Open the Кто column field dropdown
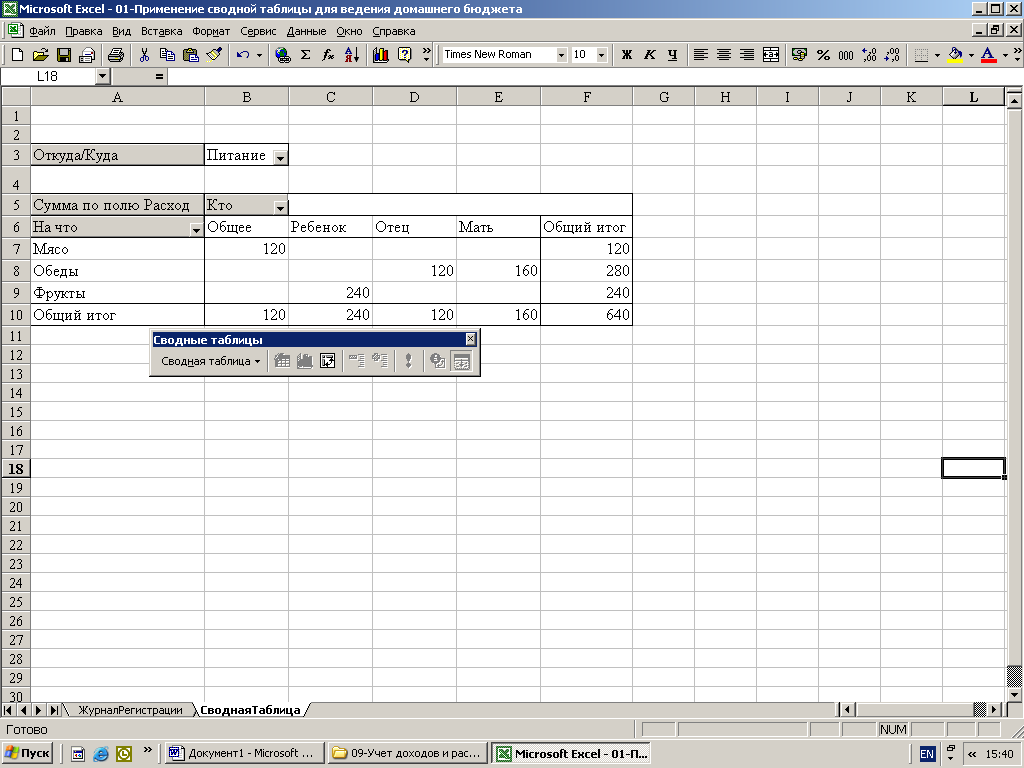1024x768 pixels. [x=280, y=208]
